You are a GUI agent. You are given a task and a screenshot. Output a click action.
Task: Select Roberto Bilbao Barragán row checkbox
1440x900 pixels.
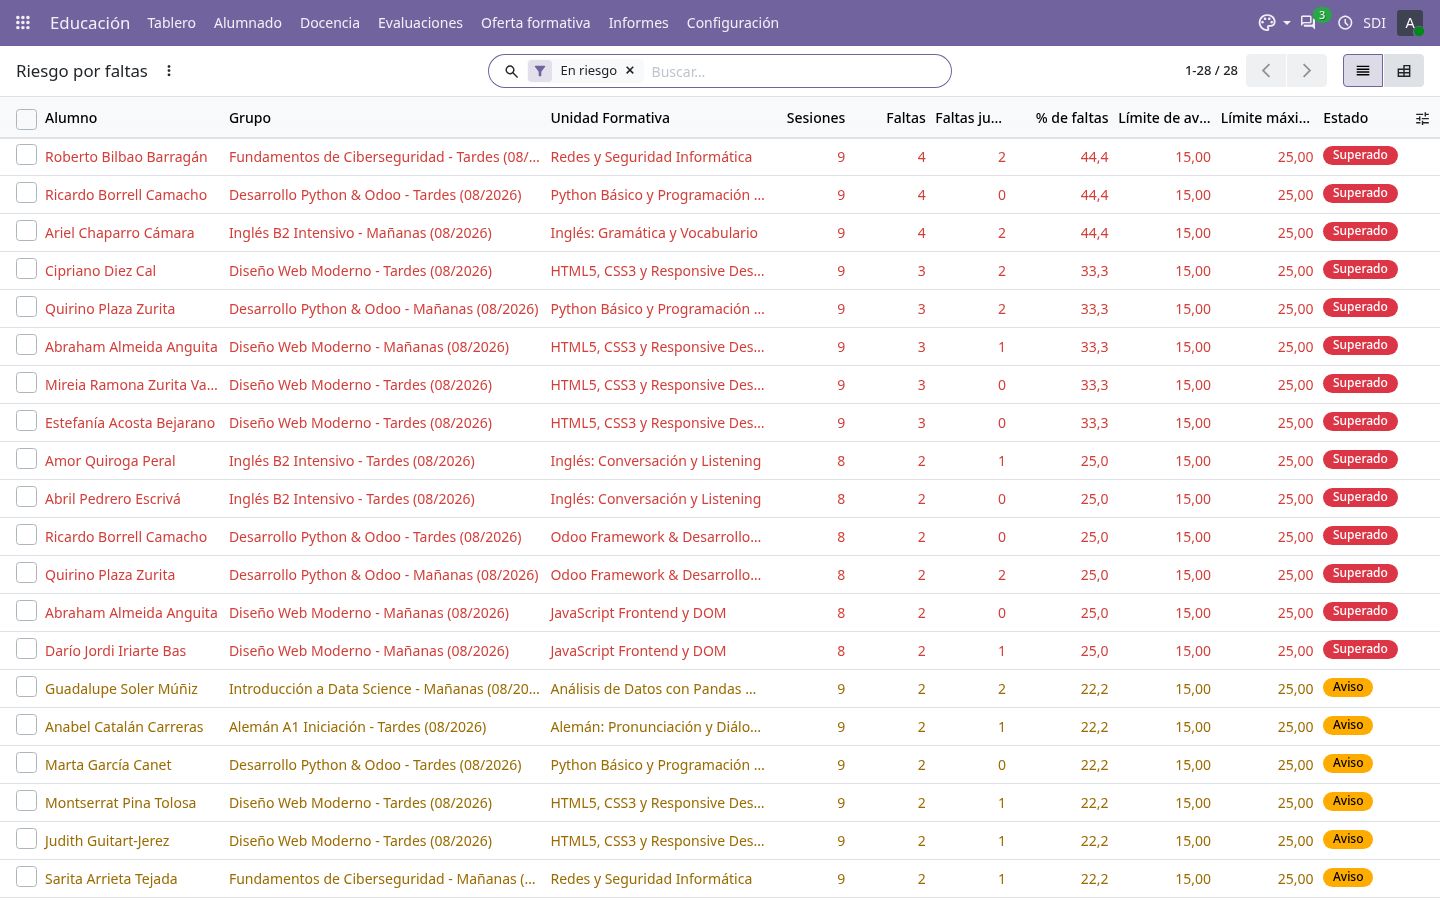tap(26, 155)
